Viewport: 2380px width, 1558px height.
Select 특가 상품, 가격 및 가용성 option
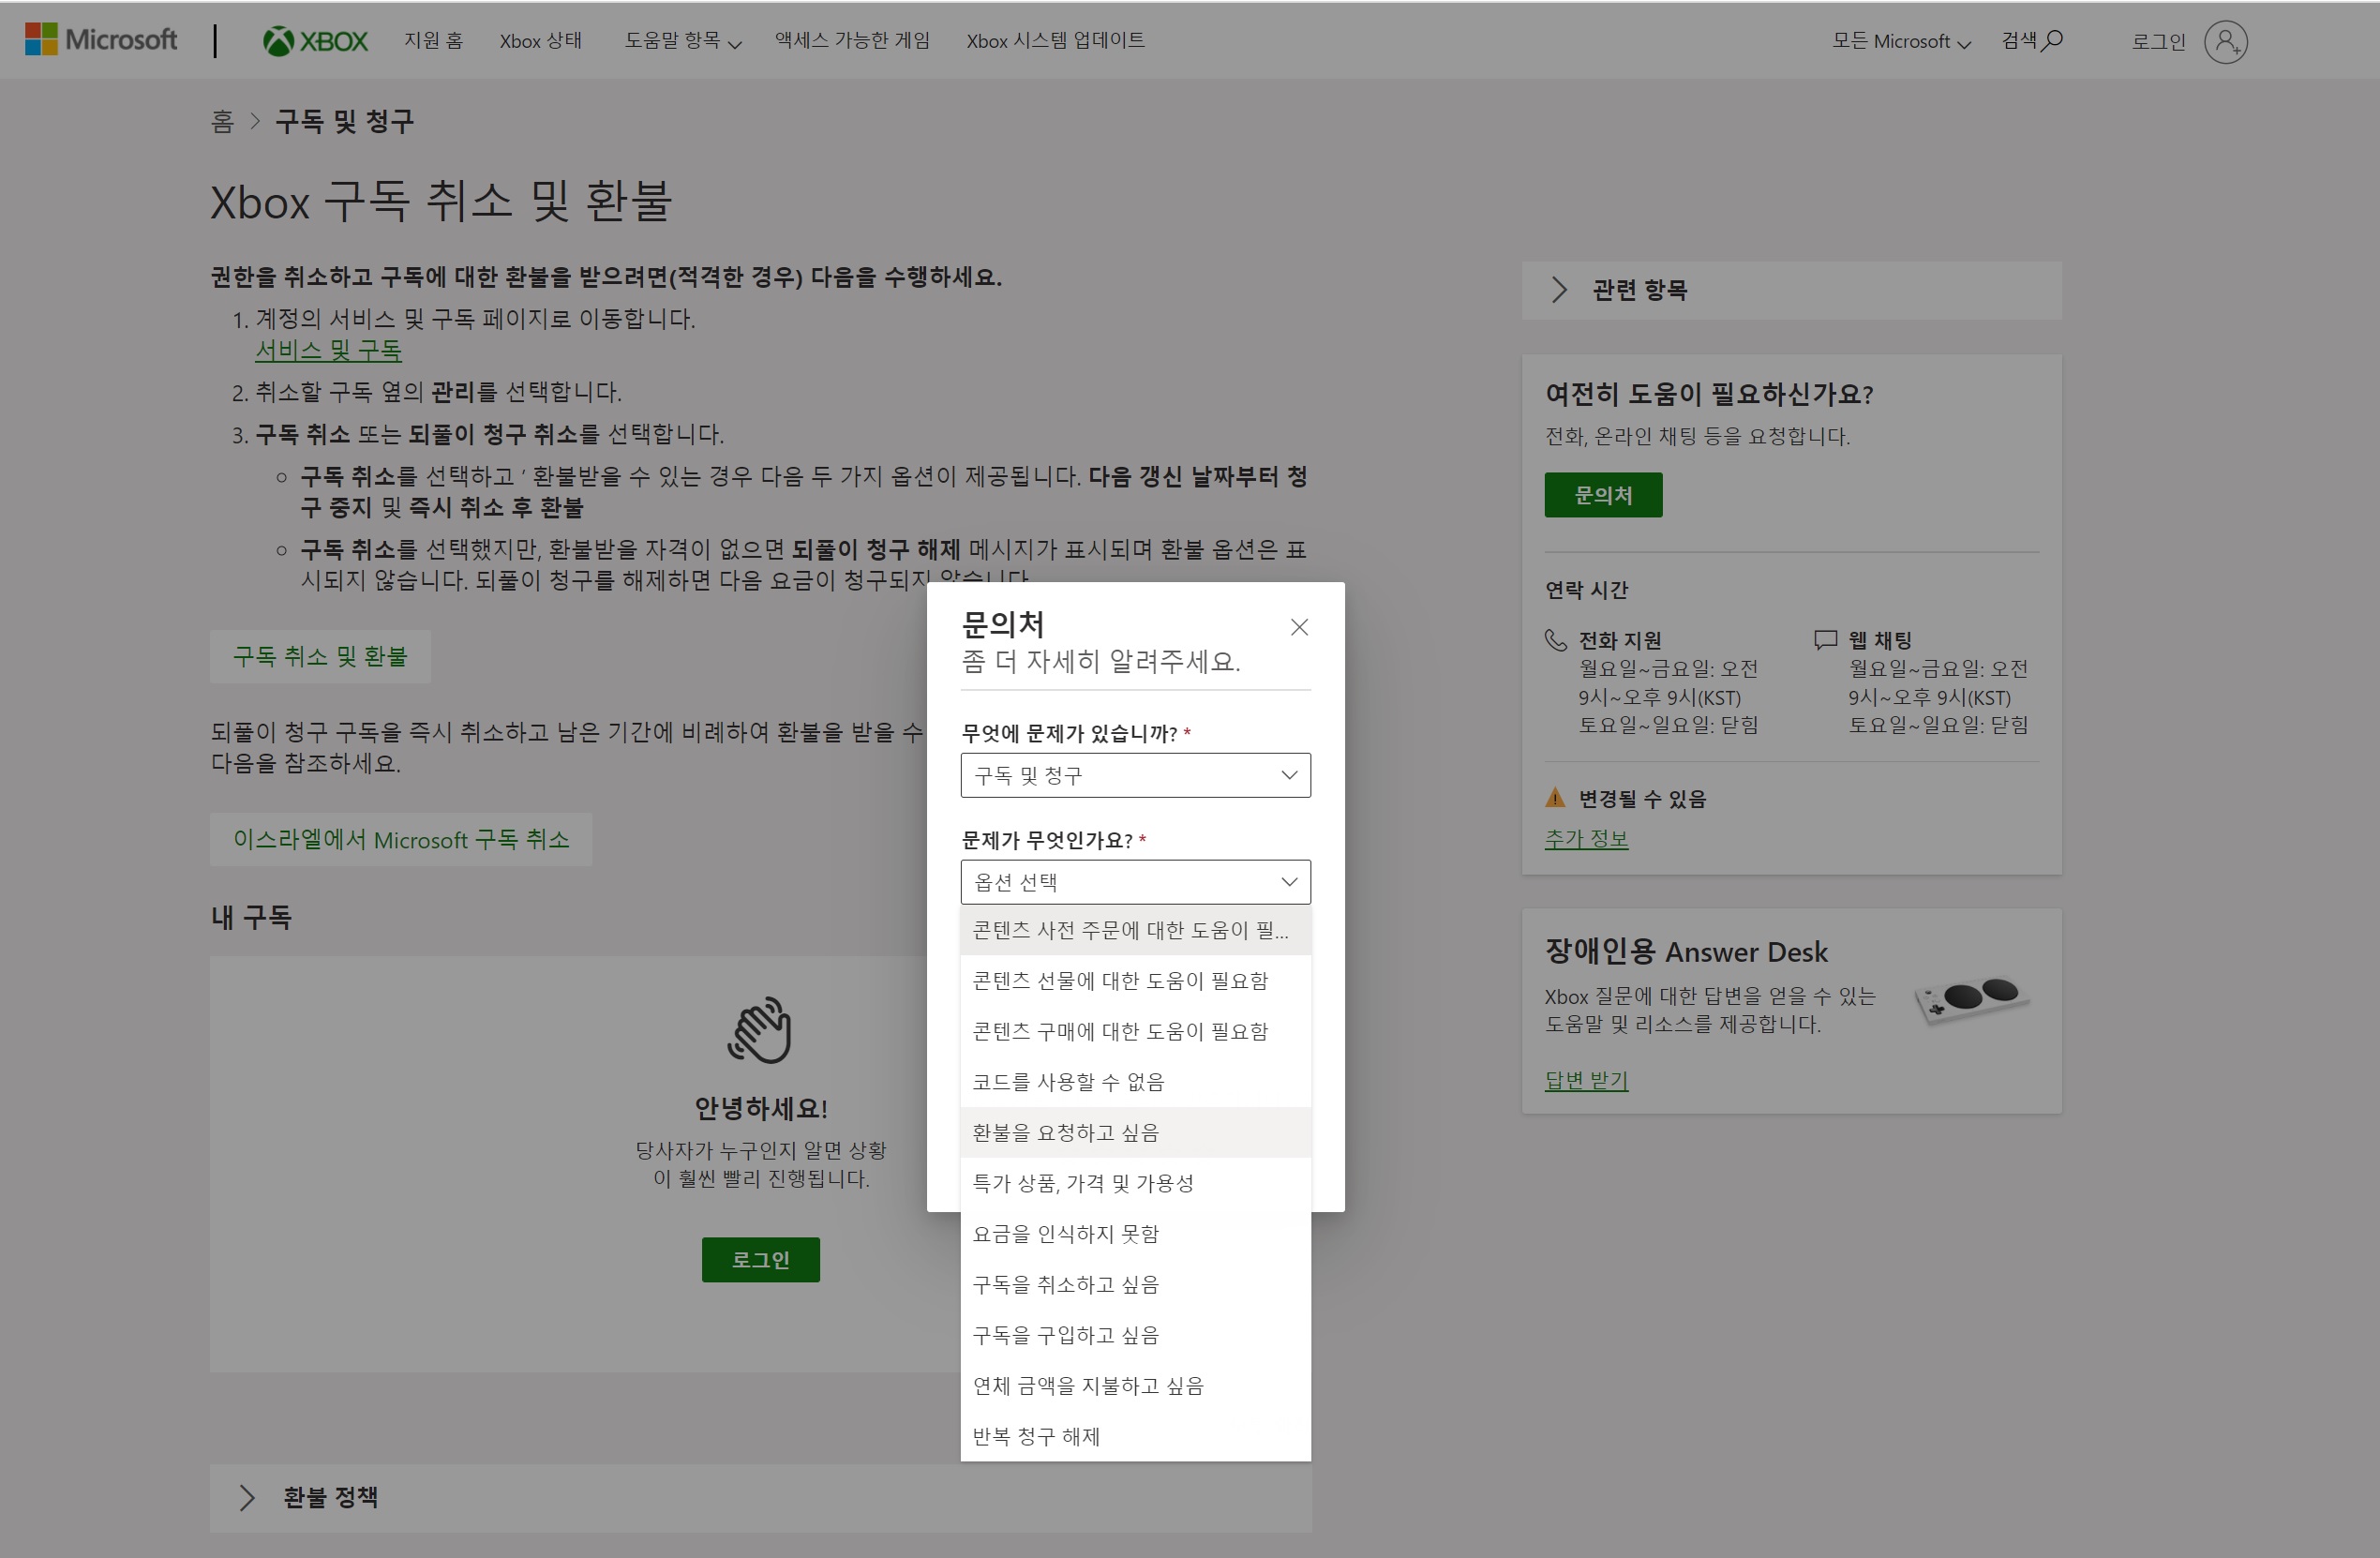click(x=1135, y=1183)
